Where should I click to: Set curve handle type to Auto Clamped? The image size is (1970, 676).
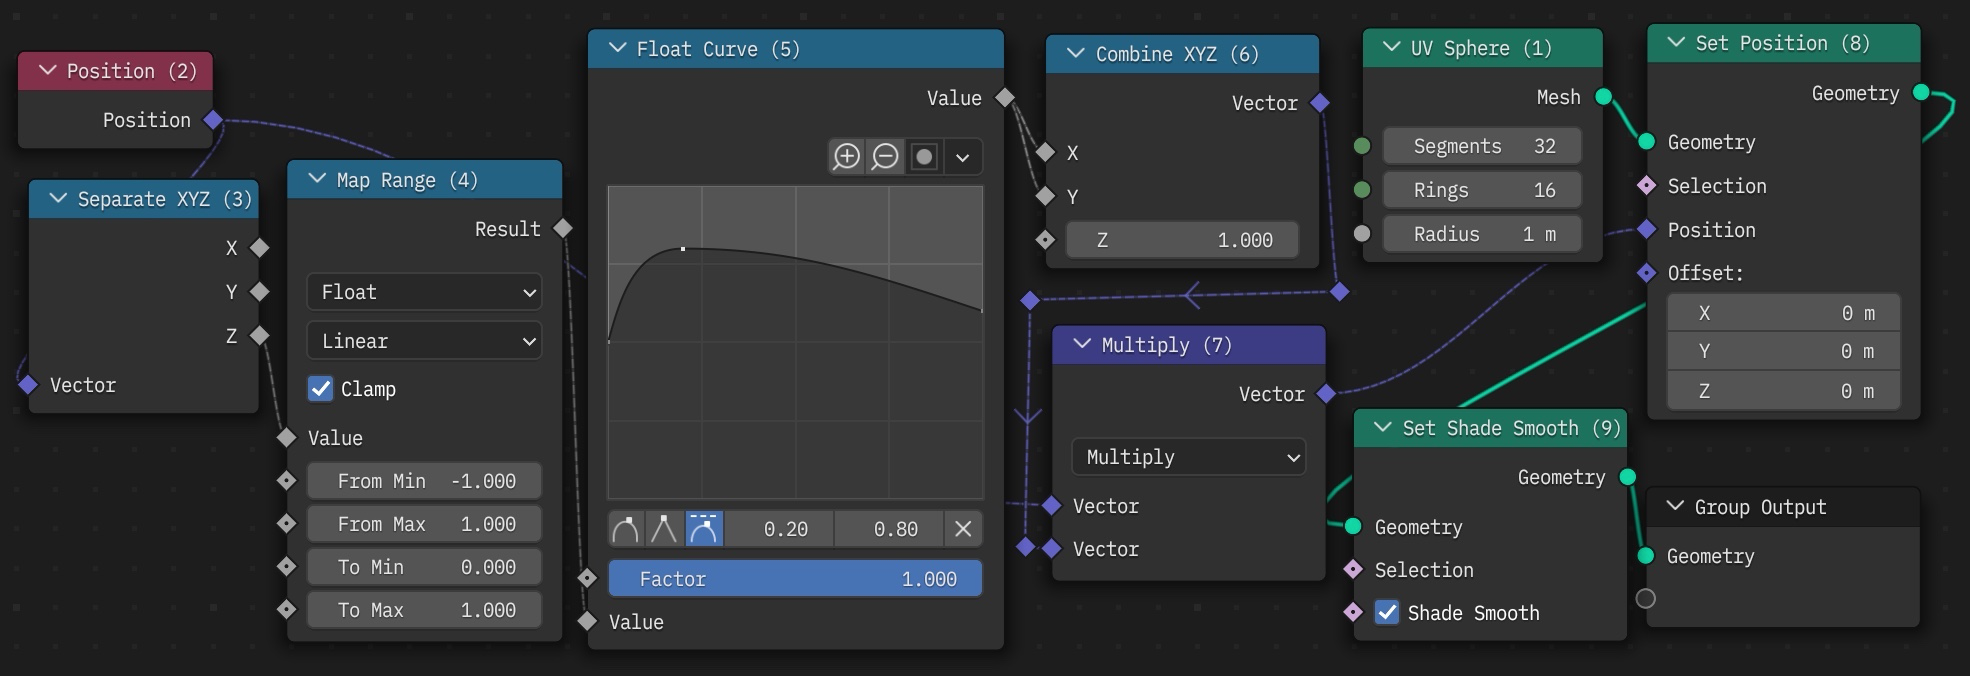703,529
